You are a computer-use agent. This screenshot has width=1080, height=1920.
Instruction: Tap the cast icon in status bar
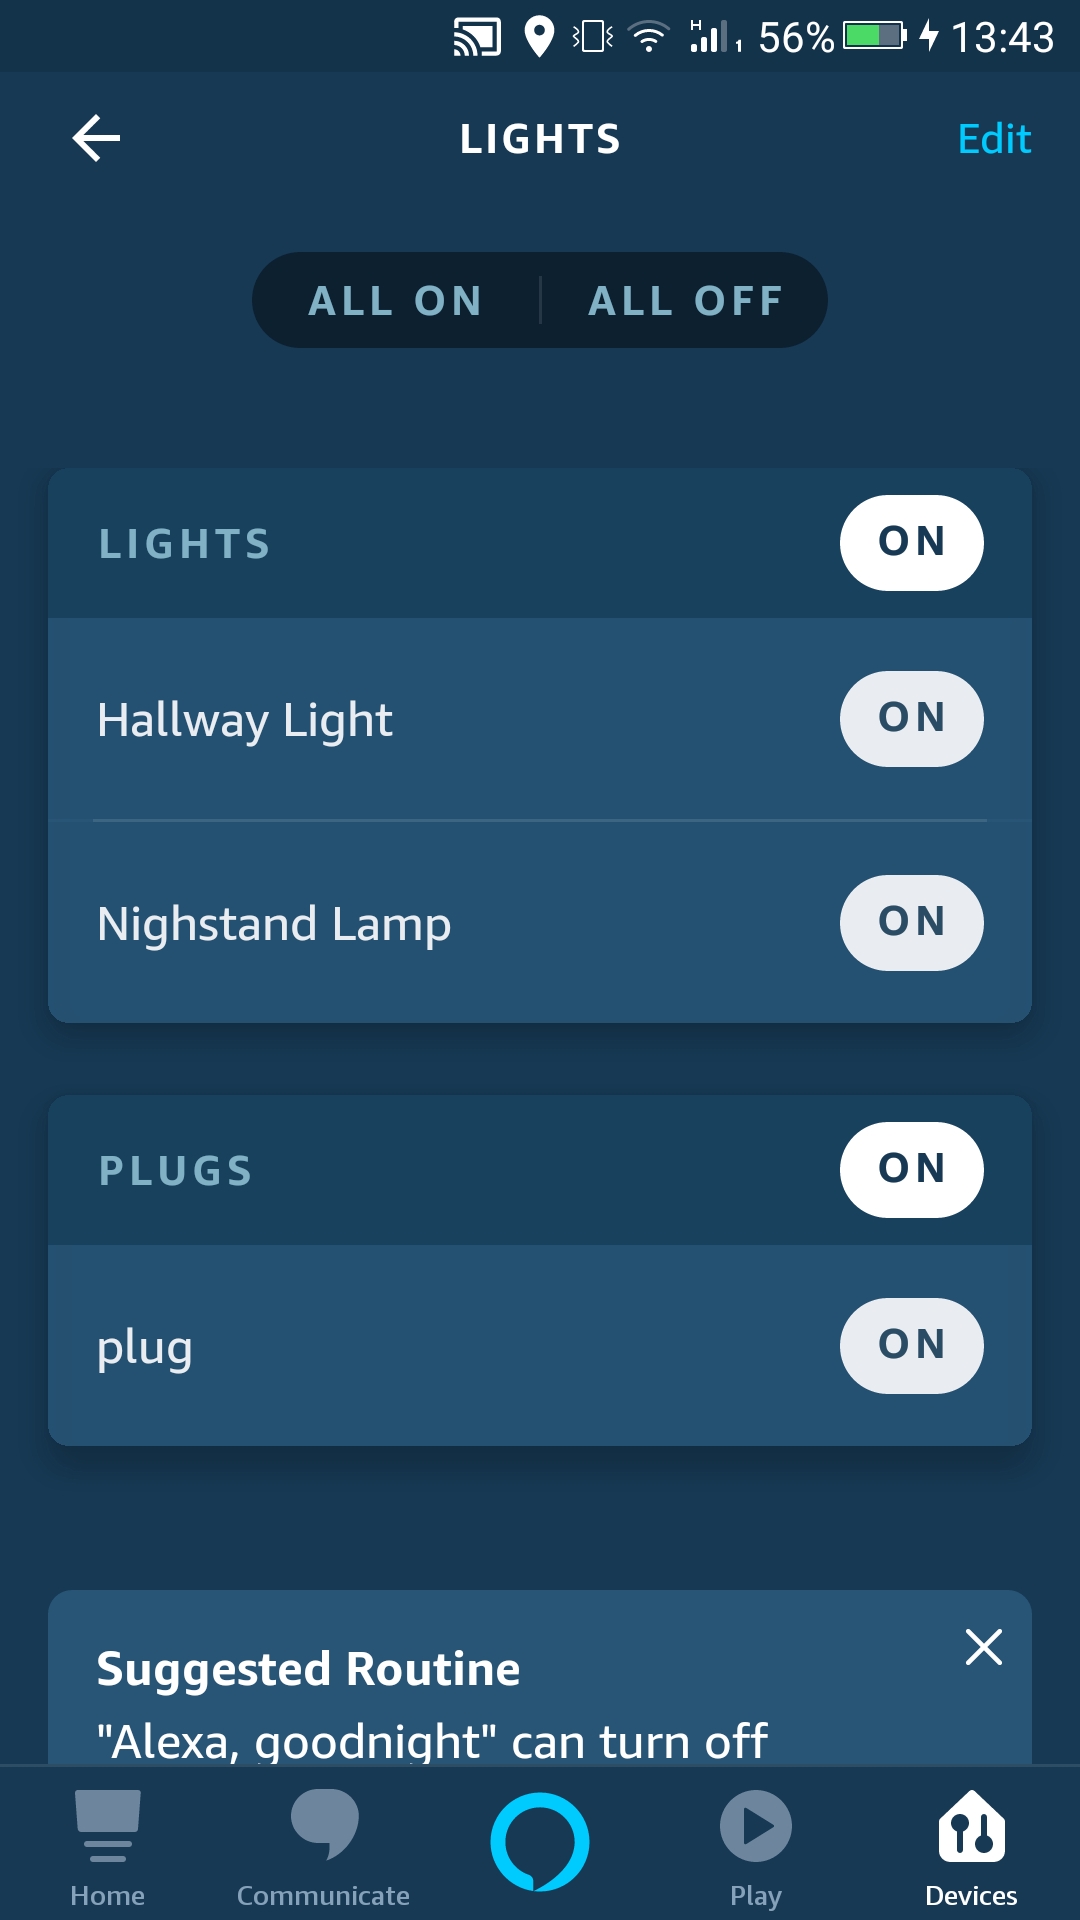477,38
